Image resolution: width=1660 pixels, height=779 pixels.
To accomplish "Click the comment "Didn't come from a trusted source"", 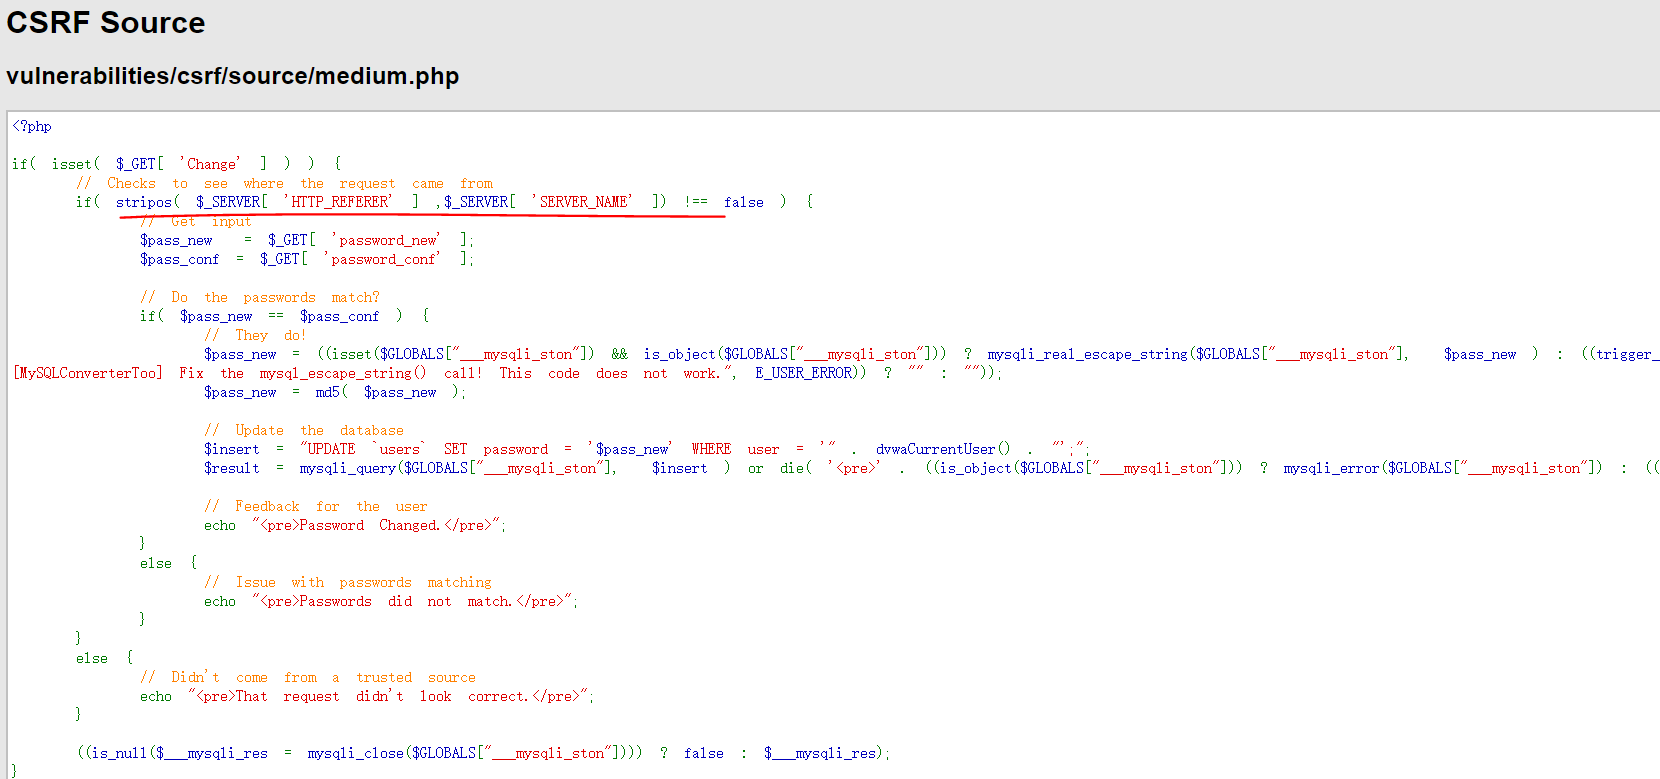I will click(x=308, y=678).
